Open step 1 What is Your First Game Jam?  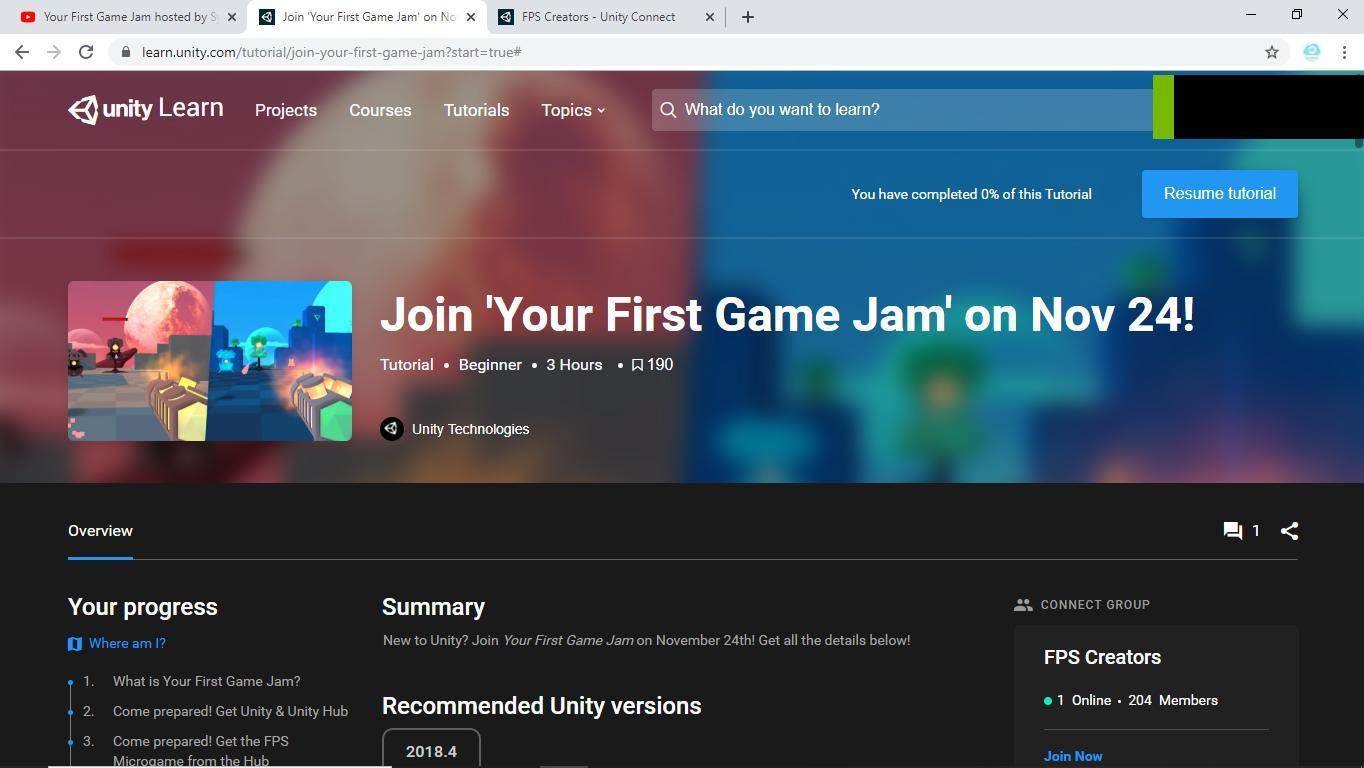coord(206,682)
